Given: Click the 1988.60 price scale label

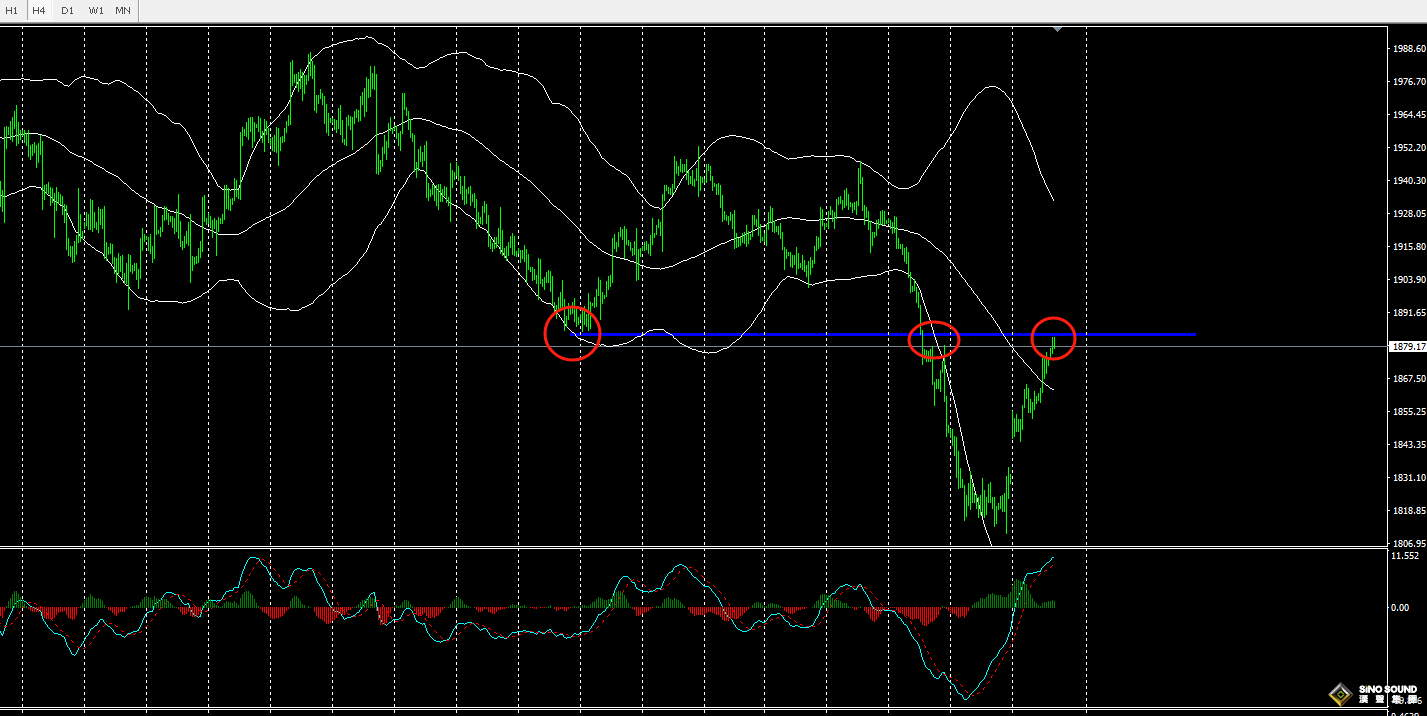Looking at the screenshot, I should (1407, 48).
